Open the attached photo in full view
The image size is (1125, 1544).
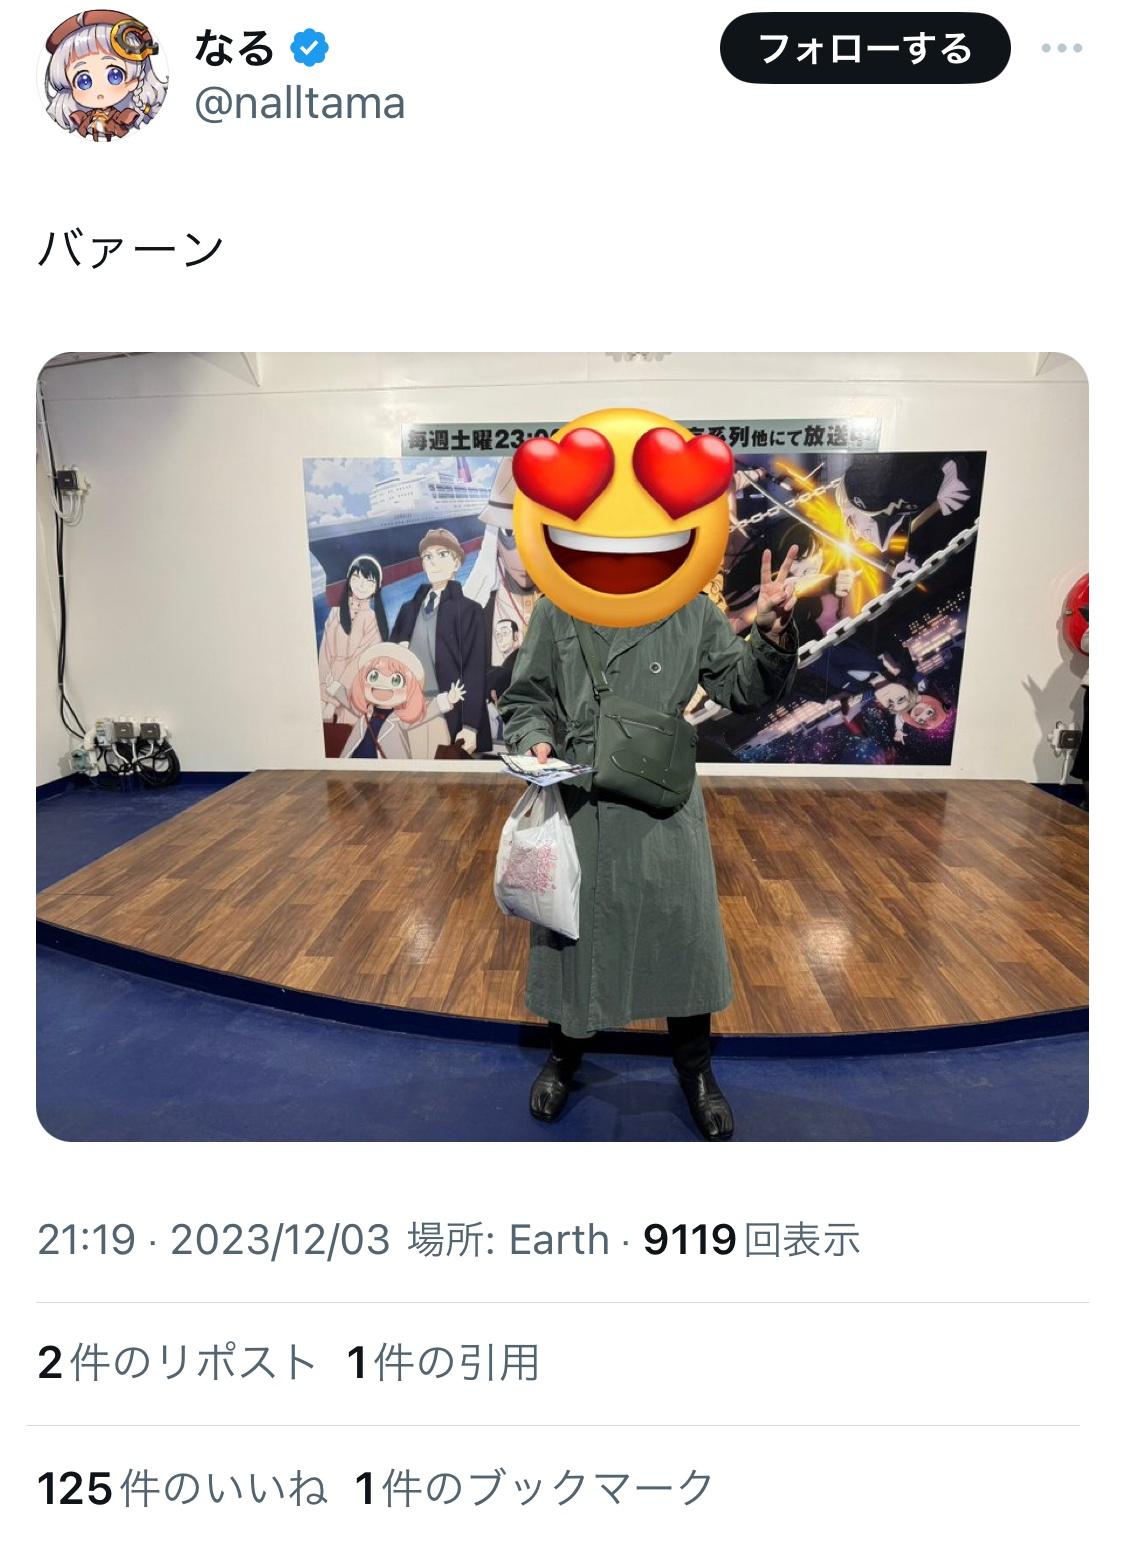(x=562, y=746)
